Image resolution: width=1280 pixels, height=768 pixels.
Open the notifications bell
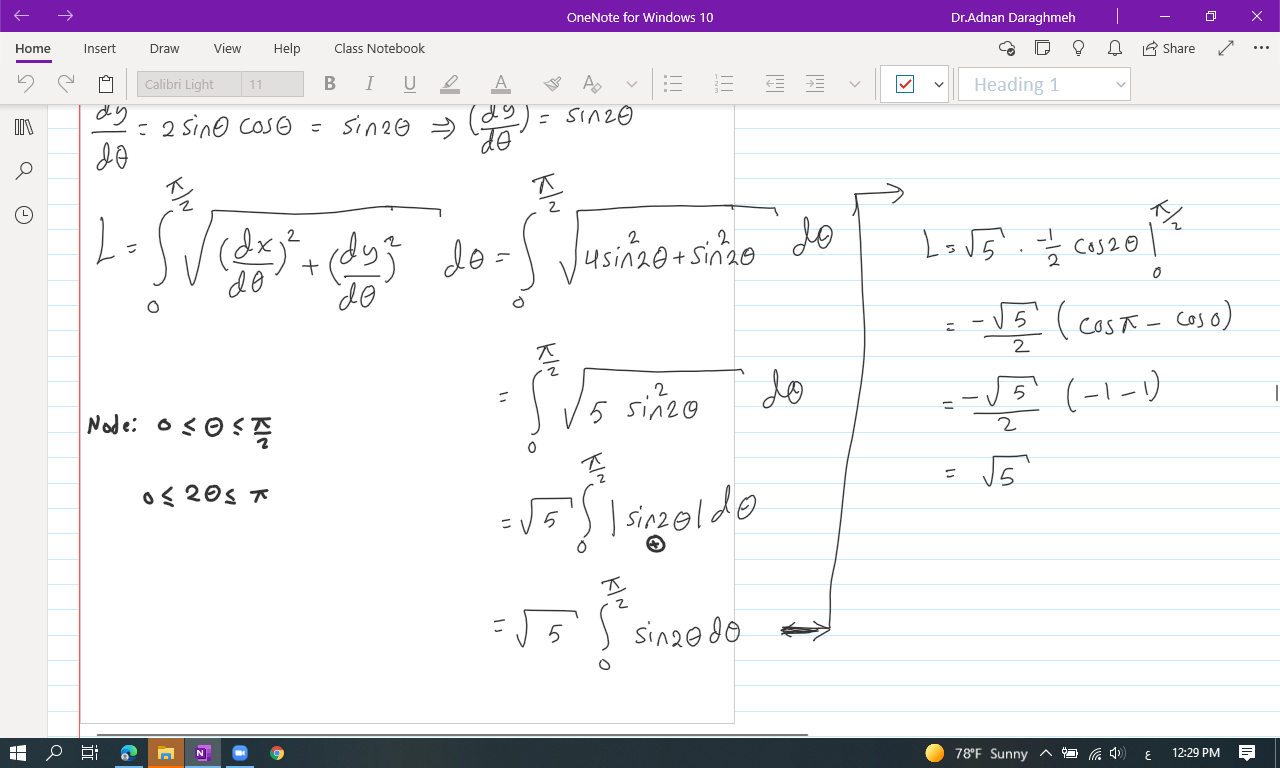(1115, 48)
